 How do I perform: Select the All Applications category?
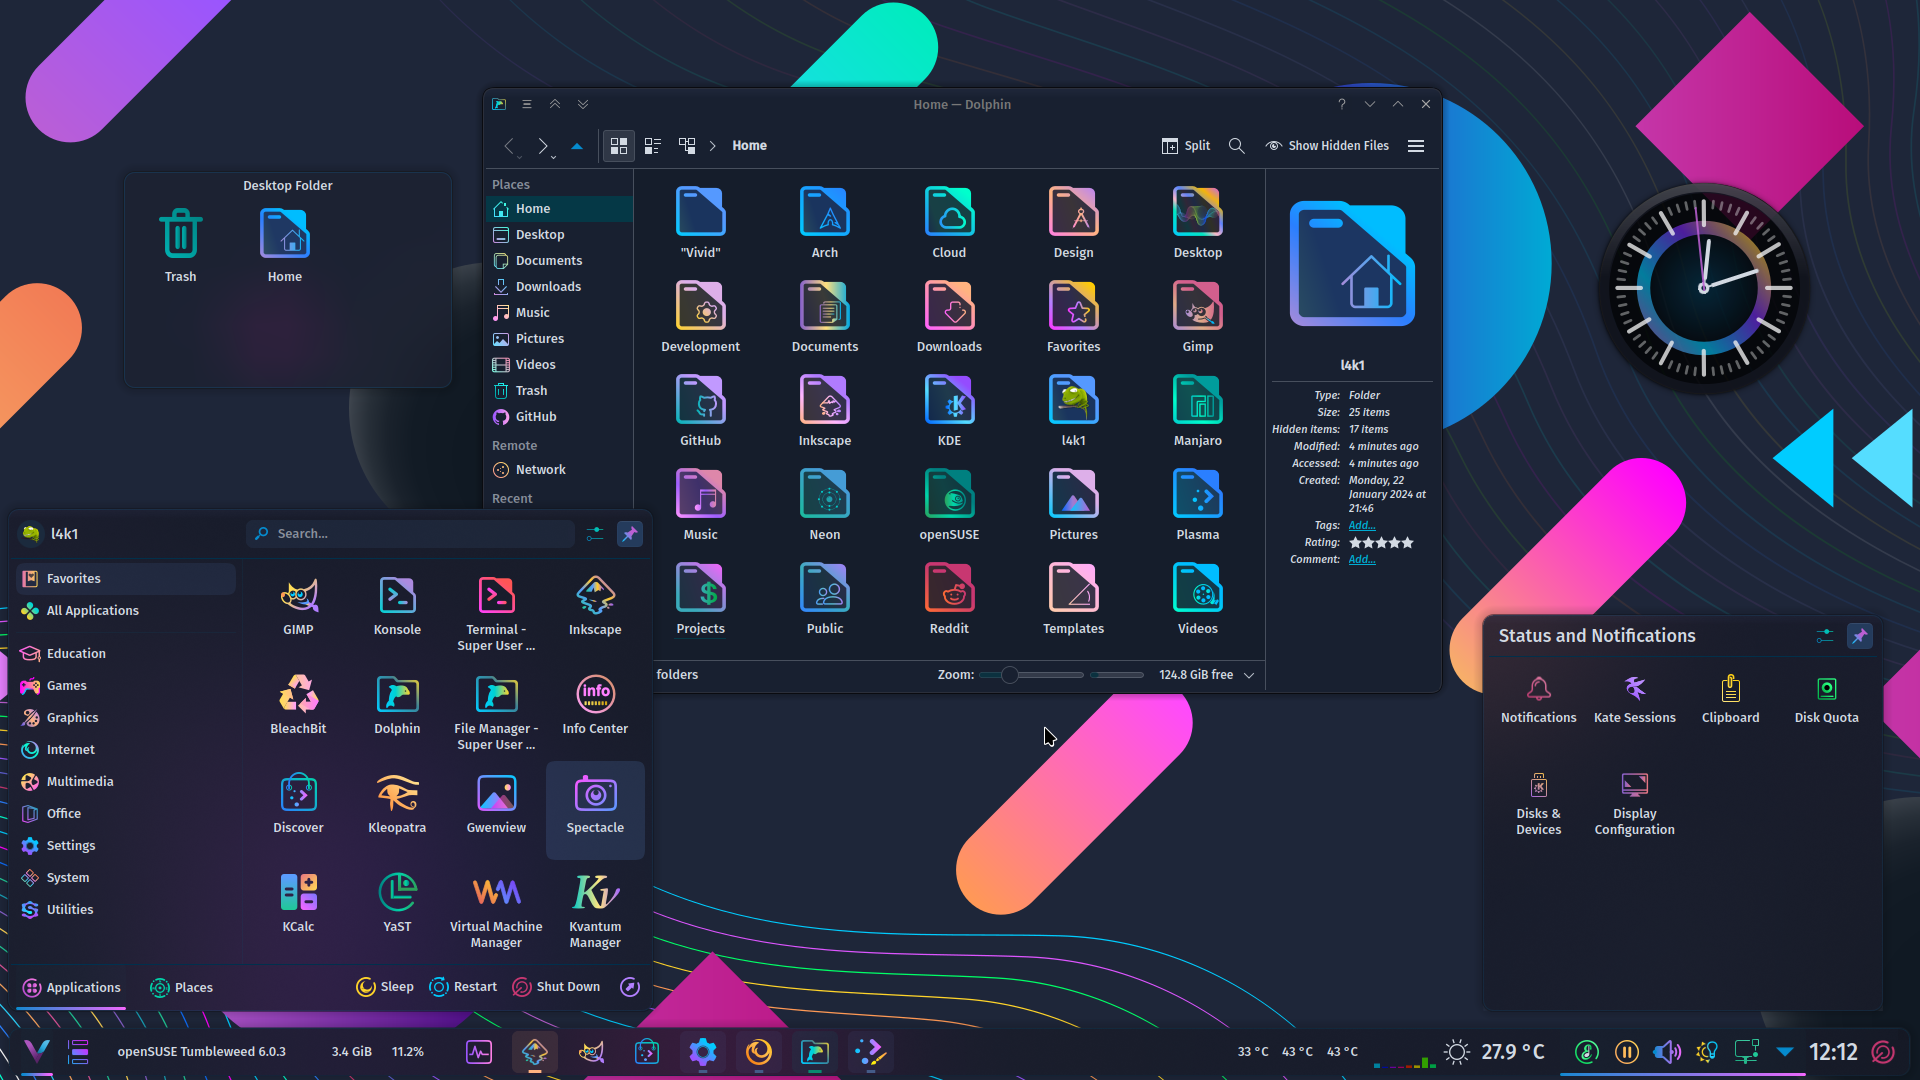pyautogui.click(x=126, y=611)
